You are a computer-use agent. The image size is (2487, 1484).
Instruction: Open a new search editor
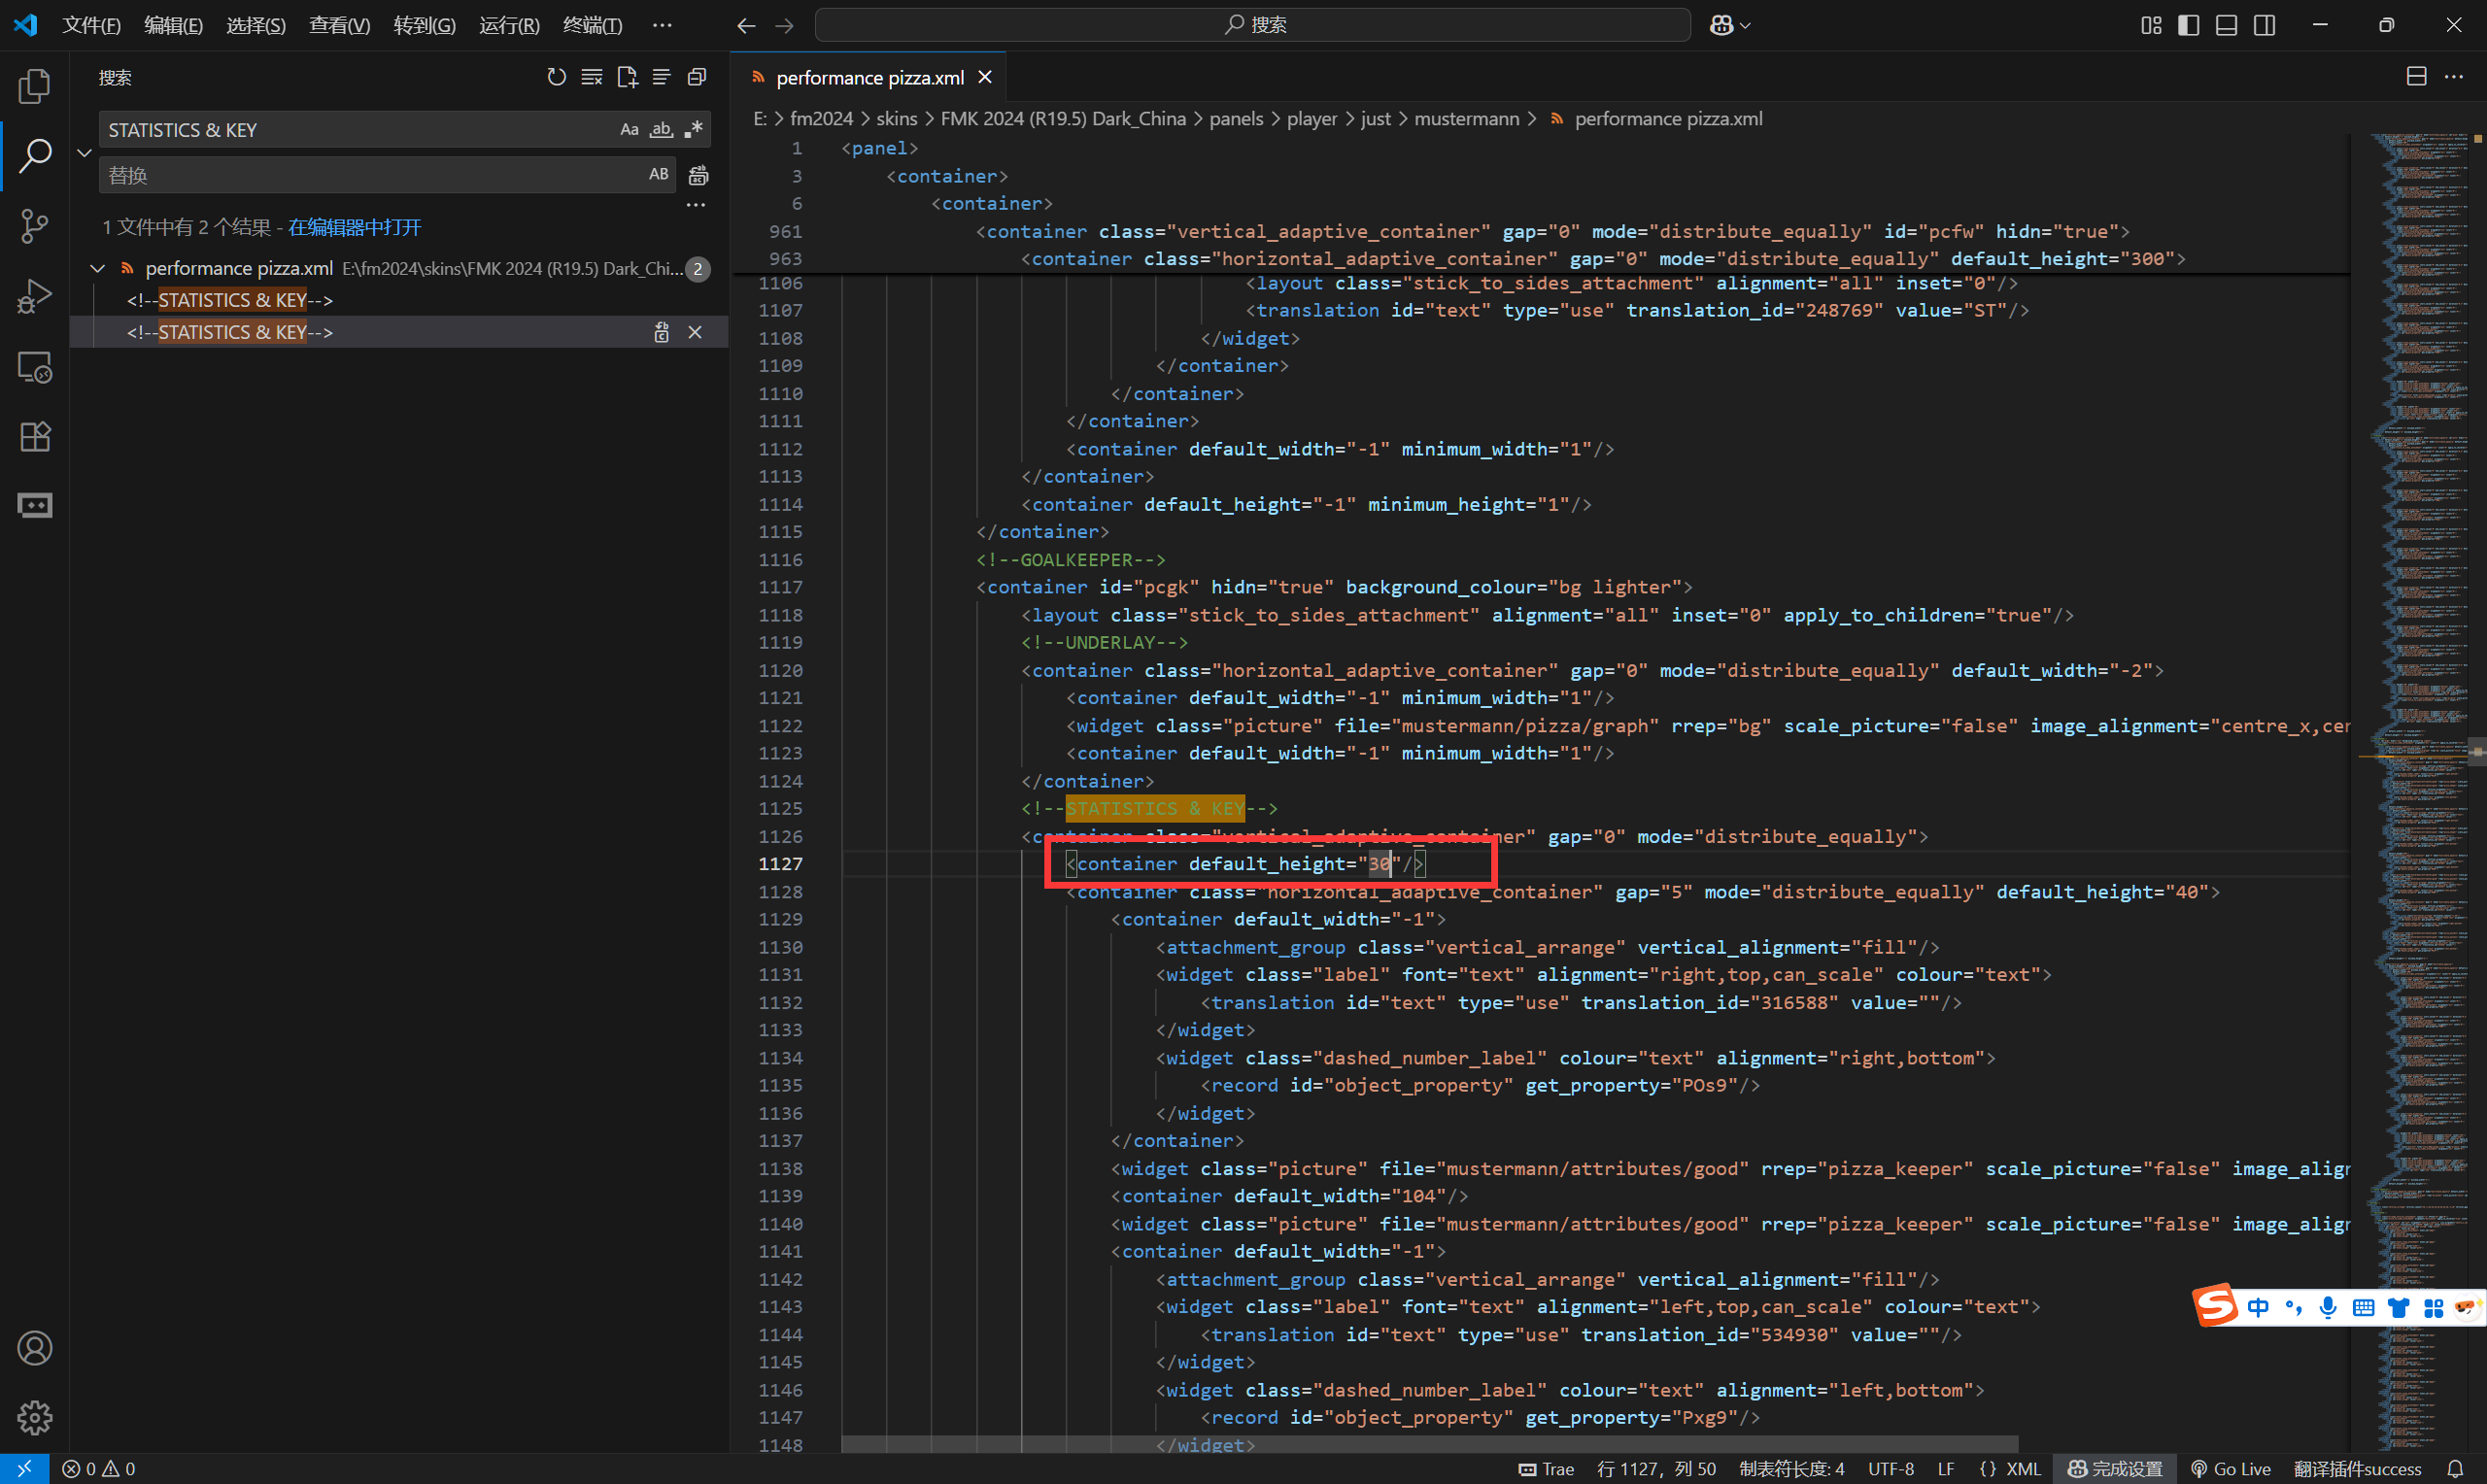tap(627, 77)
